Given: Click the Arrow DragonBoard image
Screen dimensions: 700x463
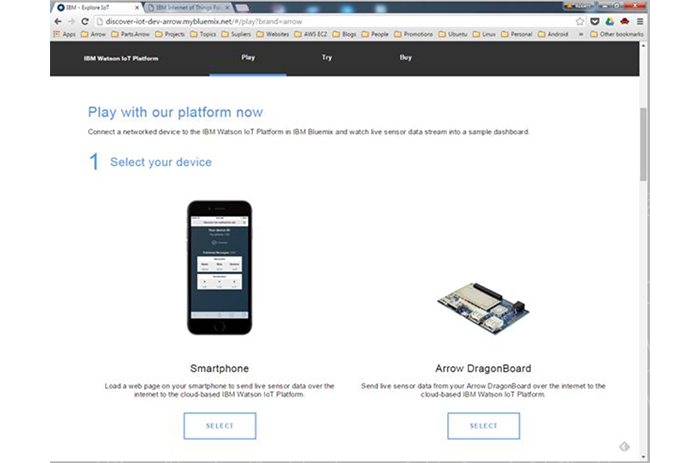Looking at the screenshot, I should (x=483, y=308).
